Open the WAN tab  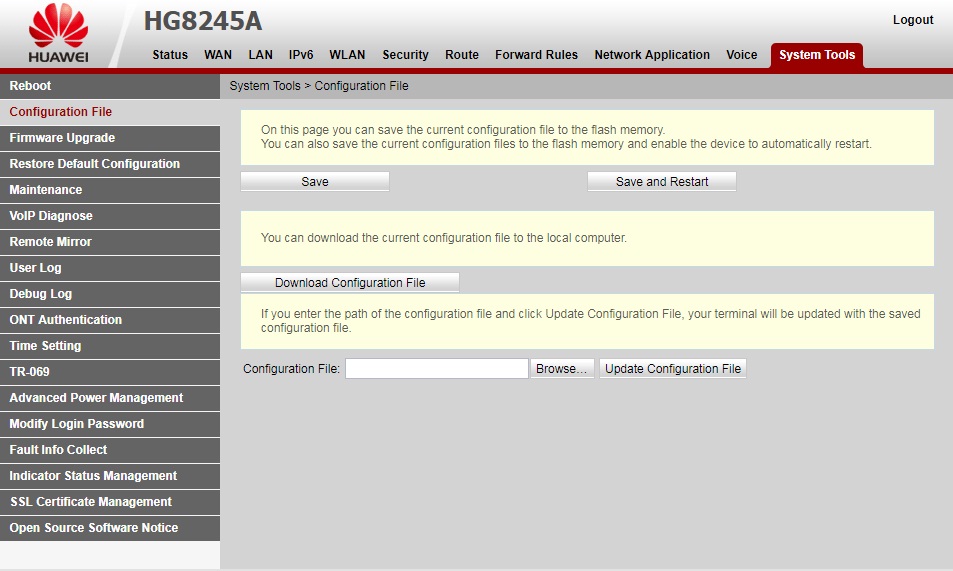[x=218, y=55]
